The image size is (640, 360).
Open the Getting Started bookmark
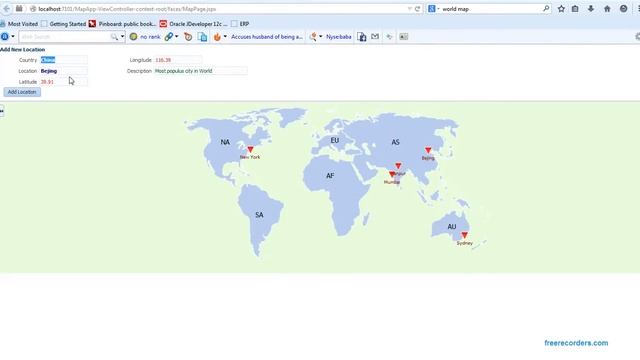[x=64, y=24]
